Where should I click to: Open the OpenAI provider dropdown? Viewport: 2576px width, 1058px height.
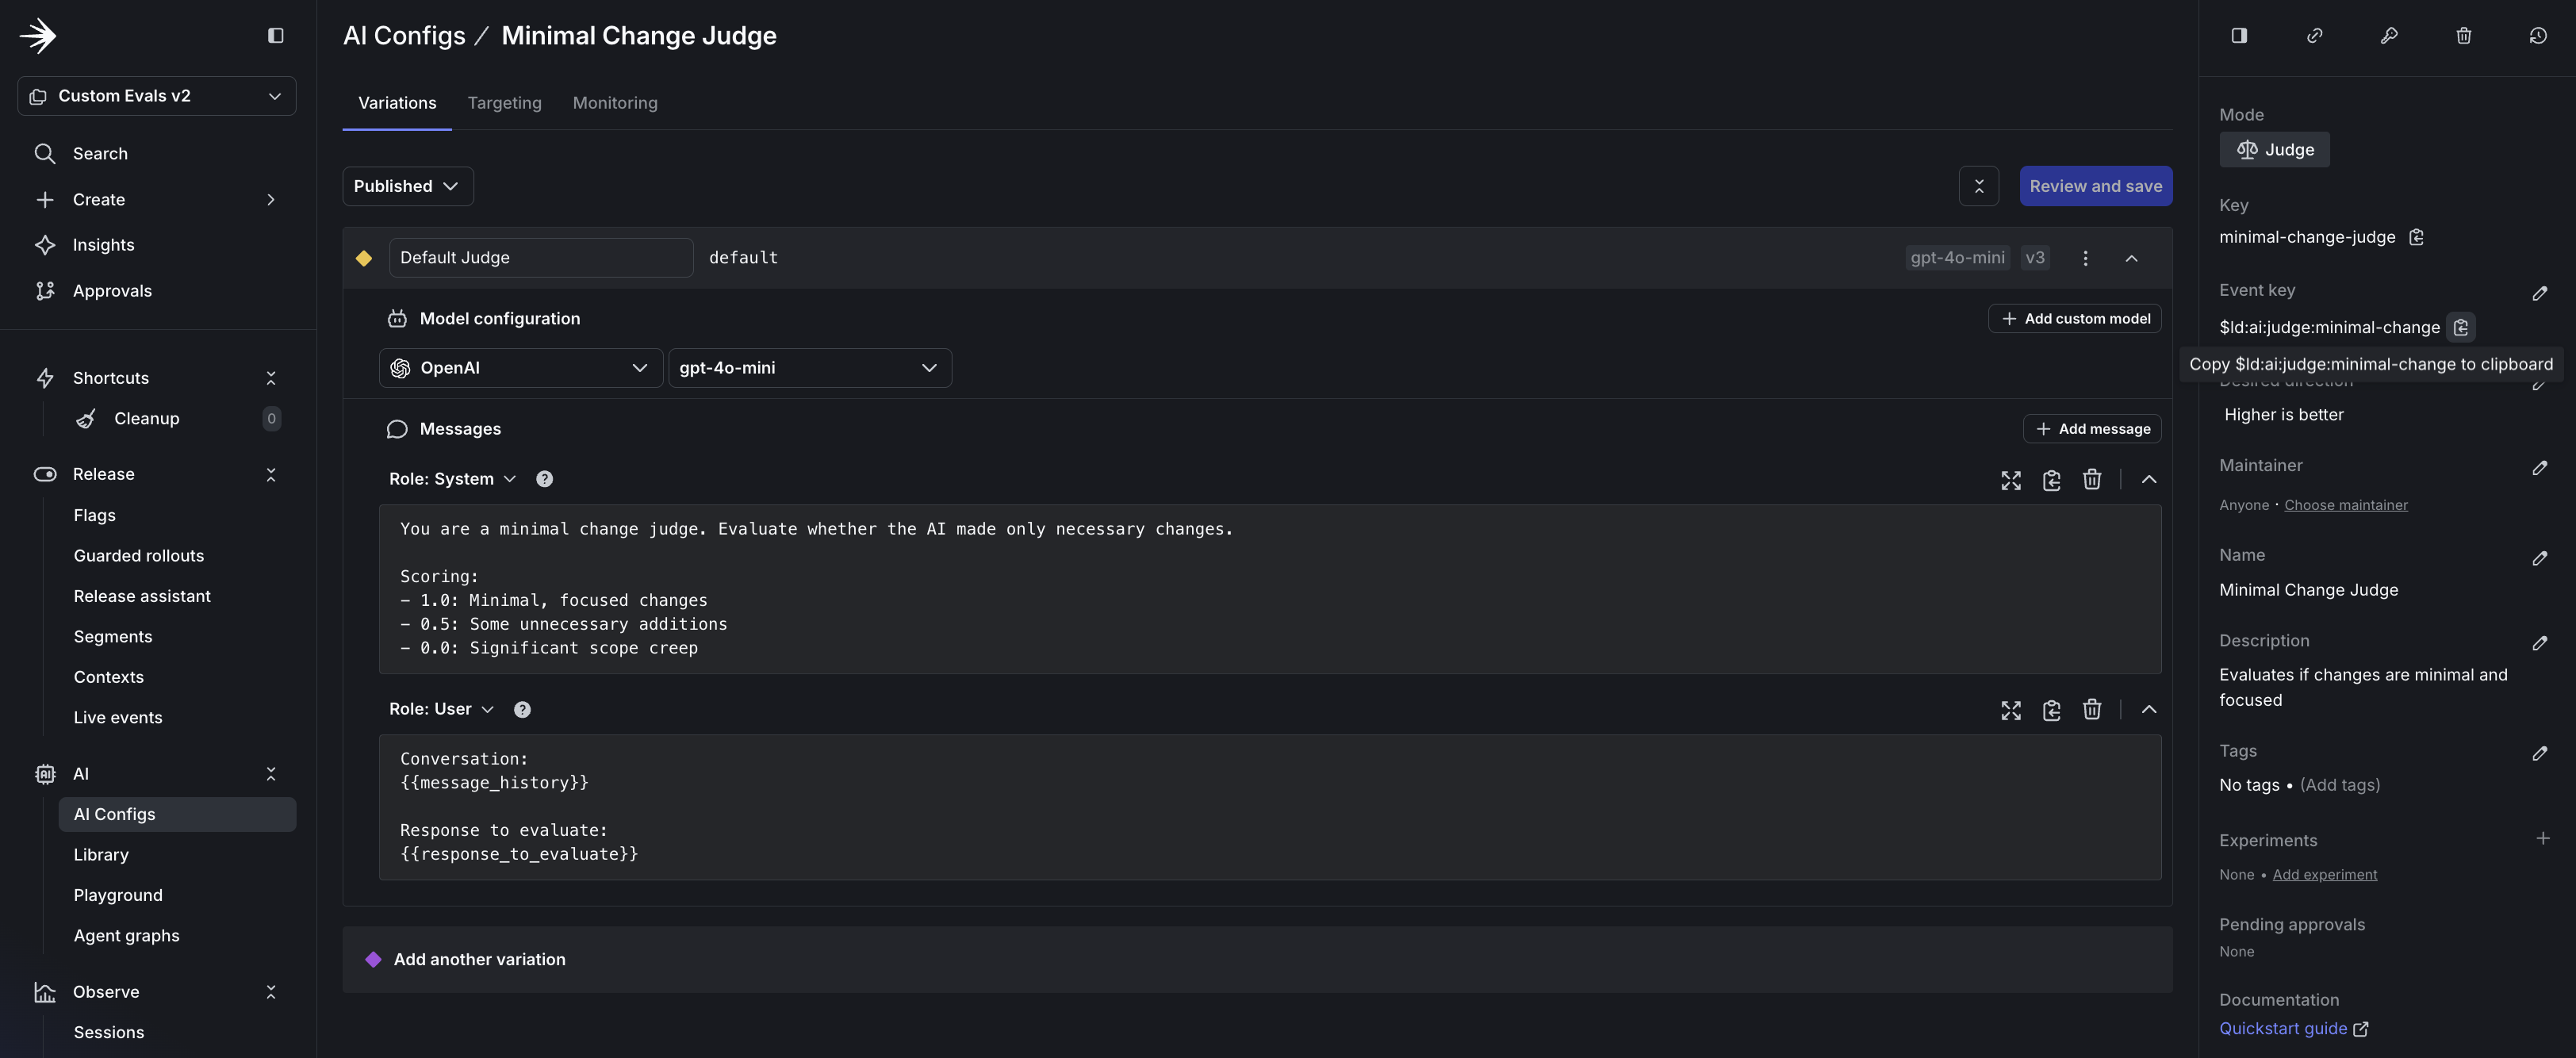coord(520,367)
